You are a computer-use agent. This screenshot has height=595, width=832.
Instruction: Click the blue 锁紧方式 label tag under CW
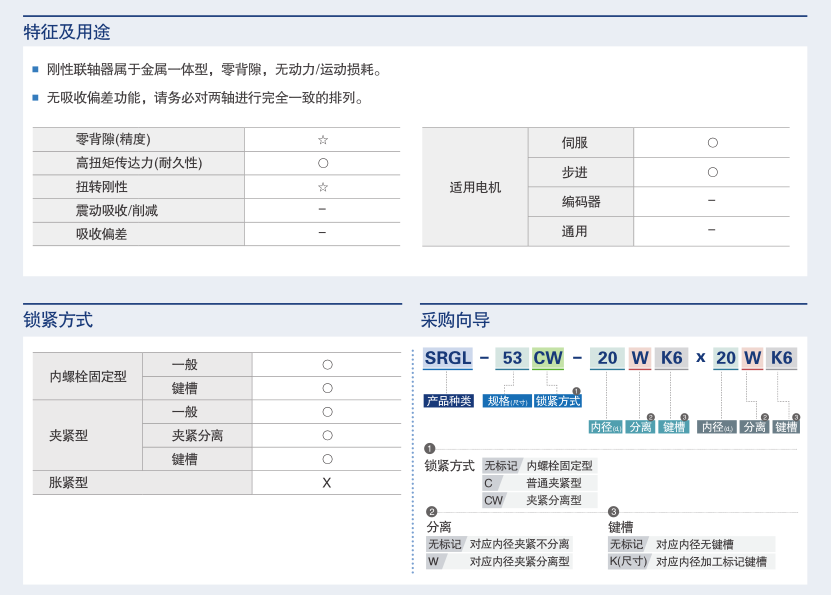[x=558, y=401]
